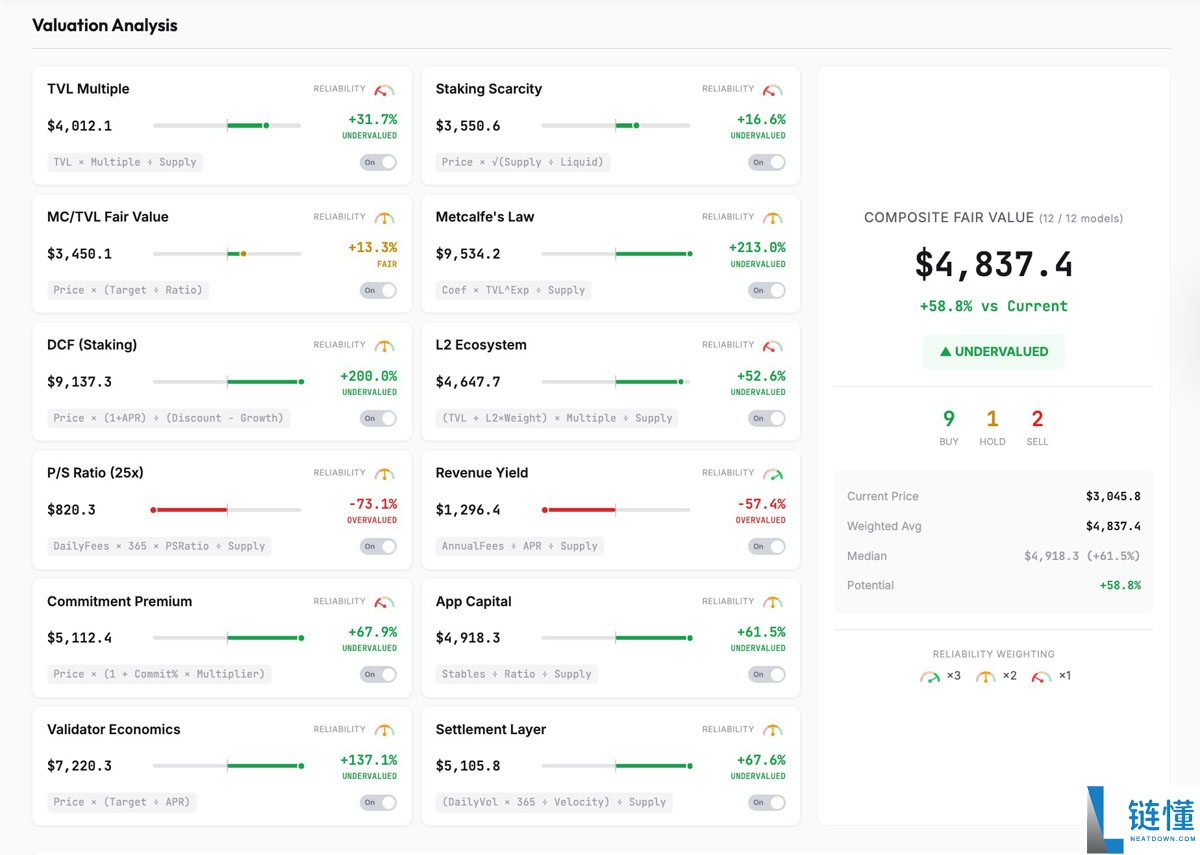Screen dimensions: 1200x855
Task: Toggle the App Capital model switch
Action: pos(767,674)
